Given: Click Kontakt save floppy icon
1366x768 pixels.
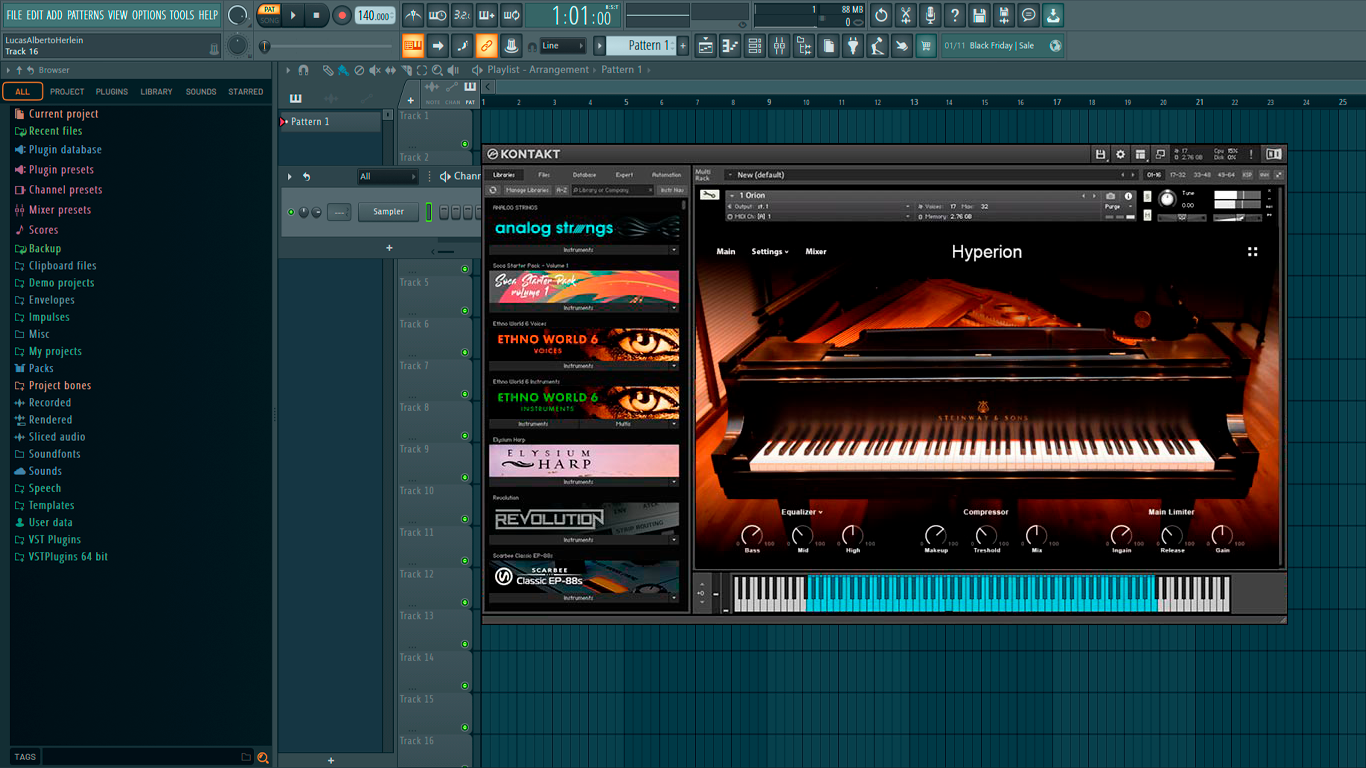Looking at the screenshot, I should click(1100, 154).
